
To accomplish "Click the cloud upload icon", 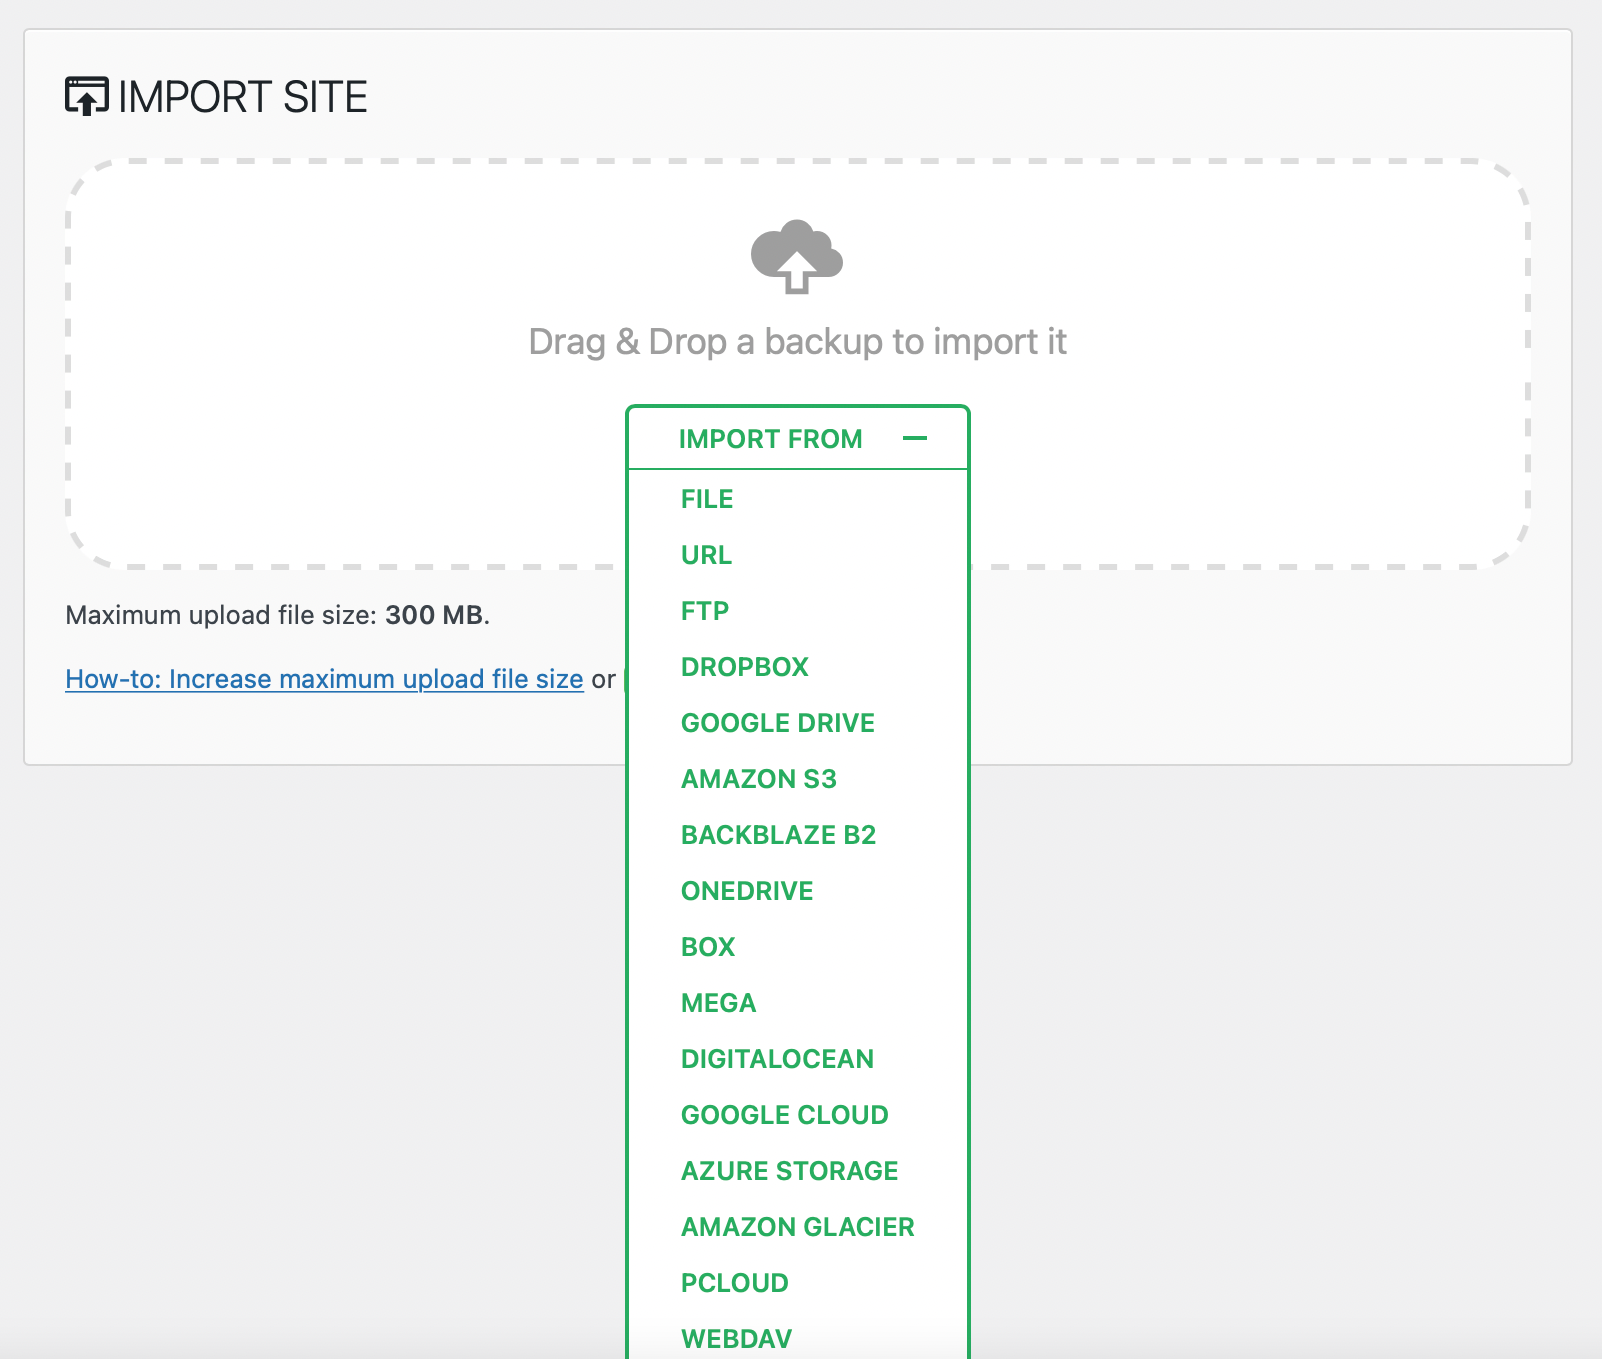I will [x=797, y=256].
